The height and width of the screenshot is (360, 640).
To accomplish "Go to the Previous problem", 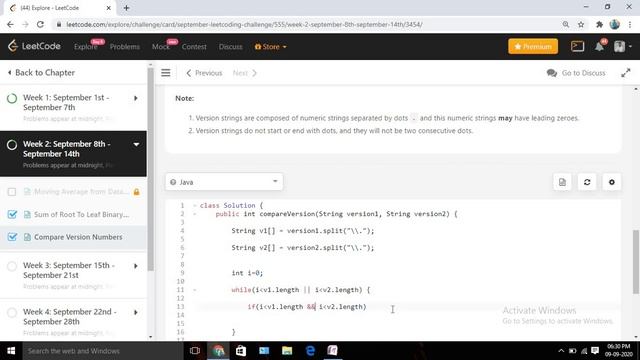I will pos(204,73).
